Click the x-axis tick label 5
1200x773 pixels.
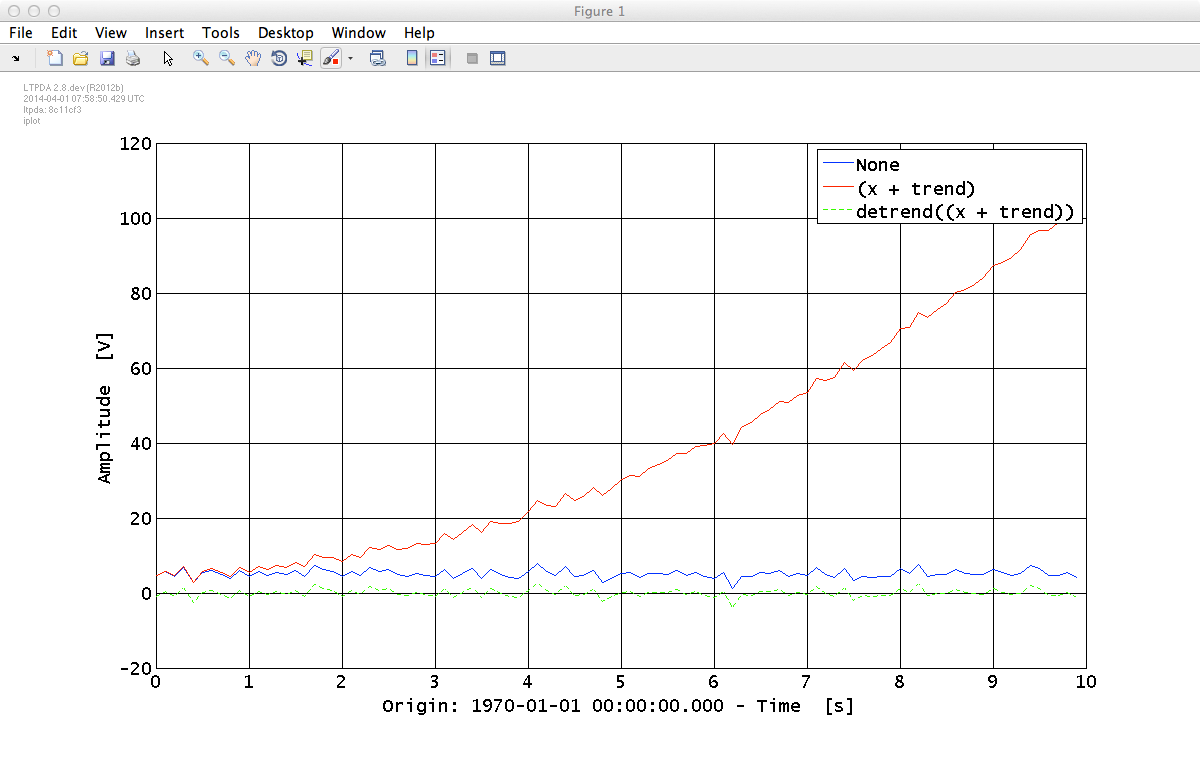[x=621, y=682]
